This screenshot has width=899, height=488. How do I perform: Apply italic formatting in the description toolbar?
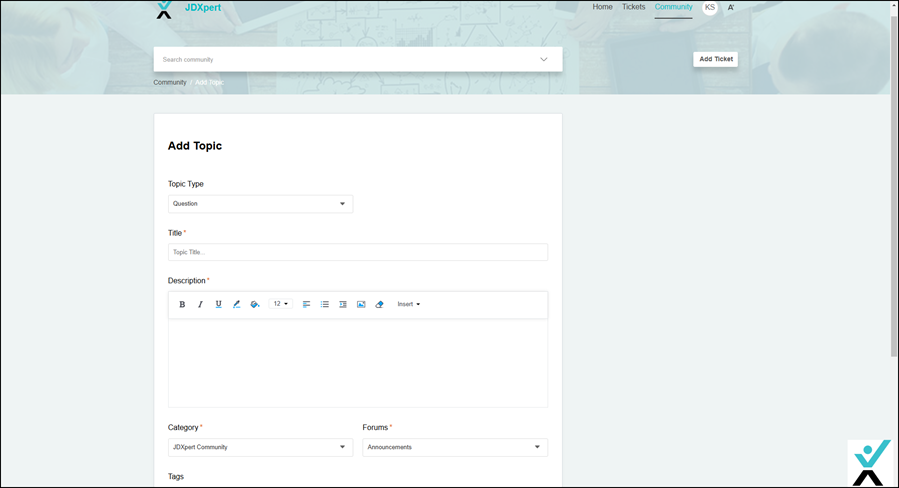point(200,304)
